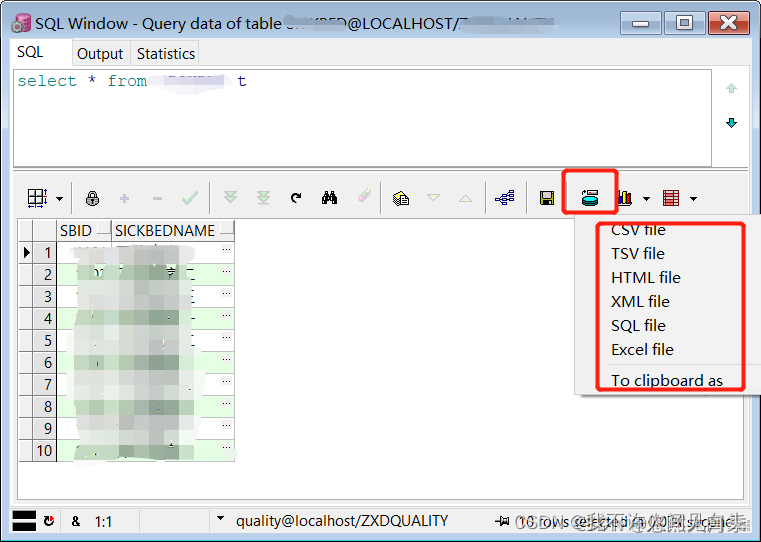Select row 10 in the result grid

[x=44, y=451]
